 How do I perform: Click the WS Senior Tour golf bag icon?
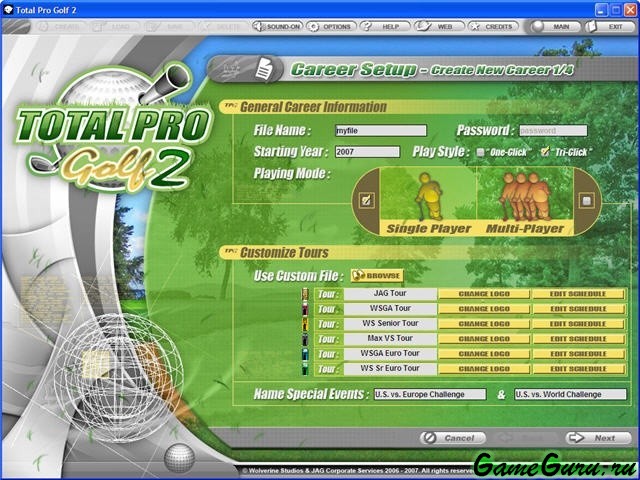305,324
